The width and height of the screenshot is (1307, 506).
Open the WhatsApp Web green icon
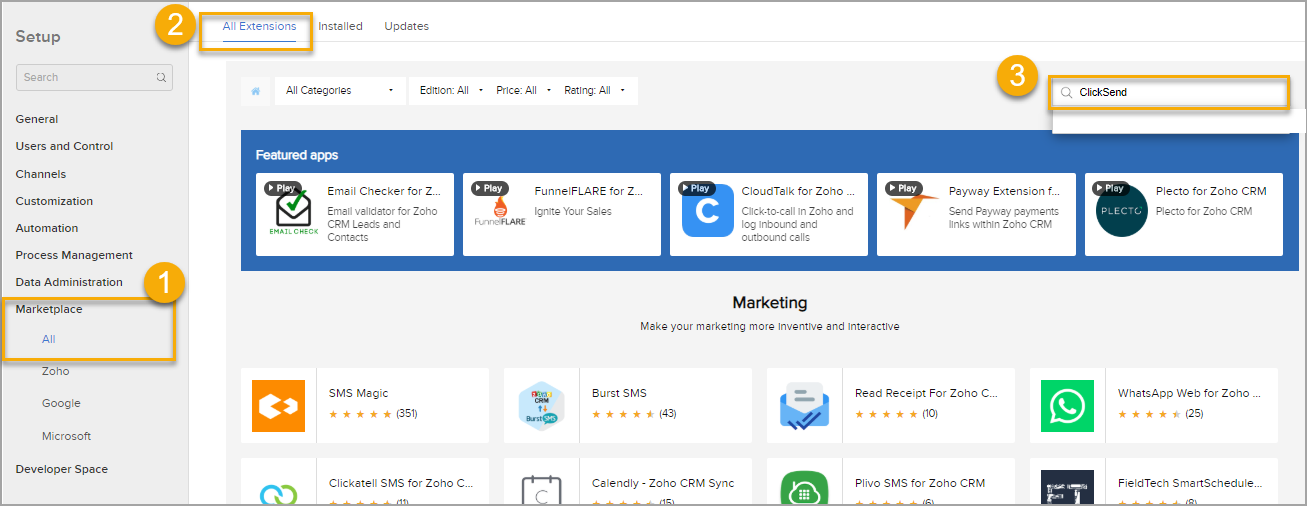click(1067, 406)
